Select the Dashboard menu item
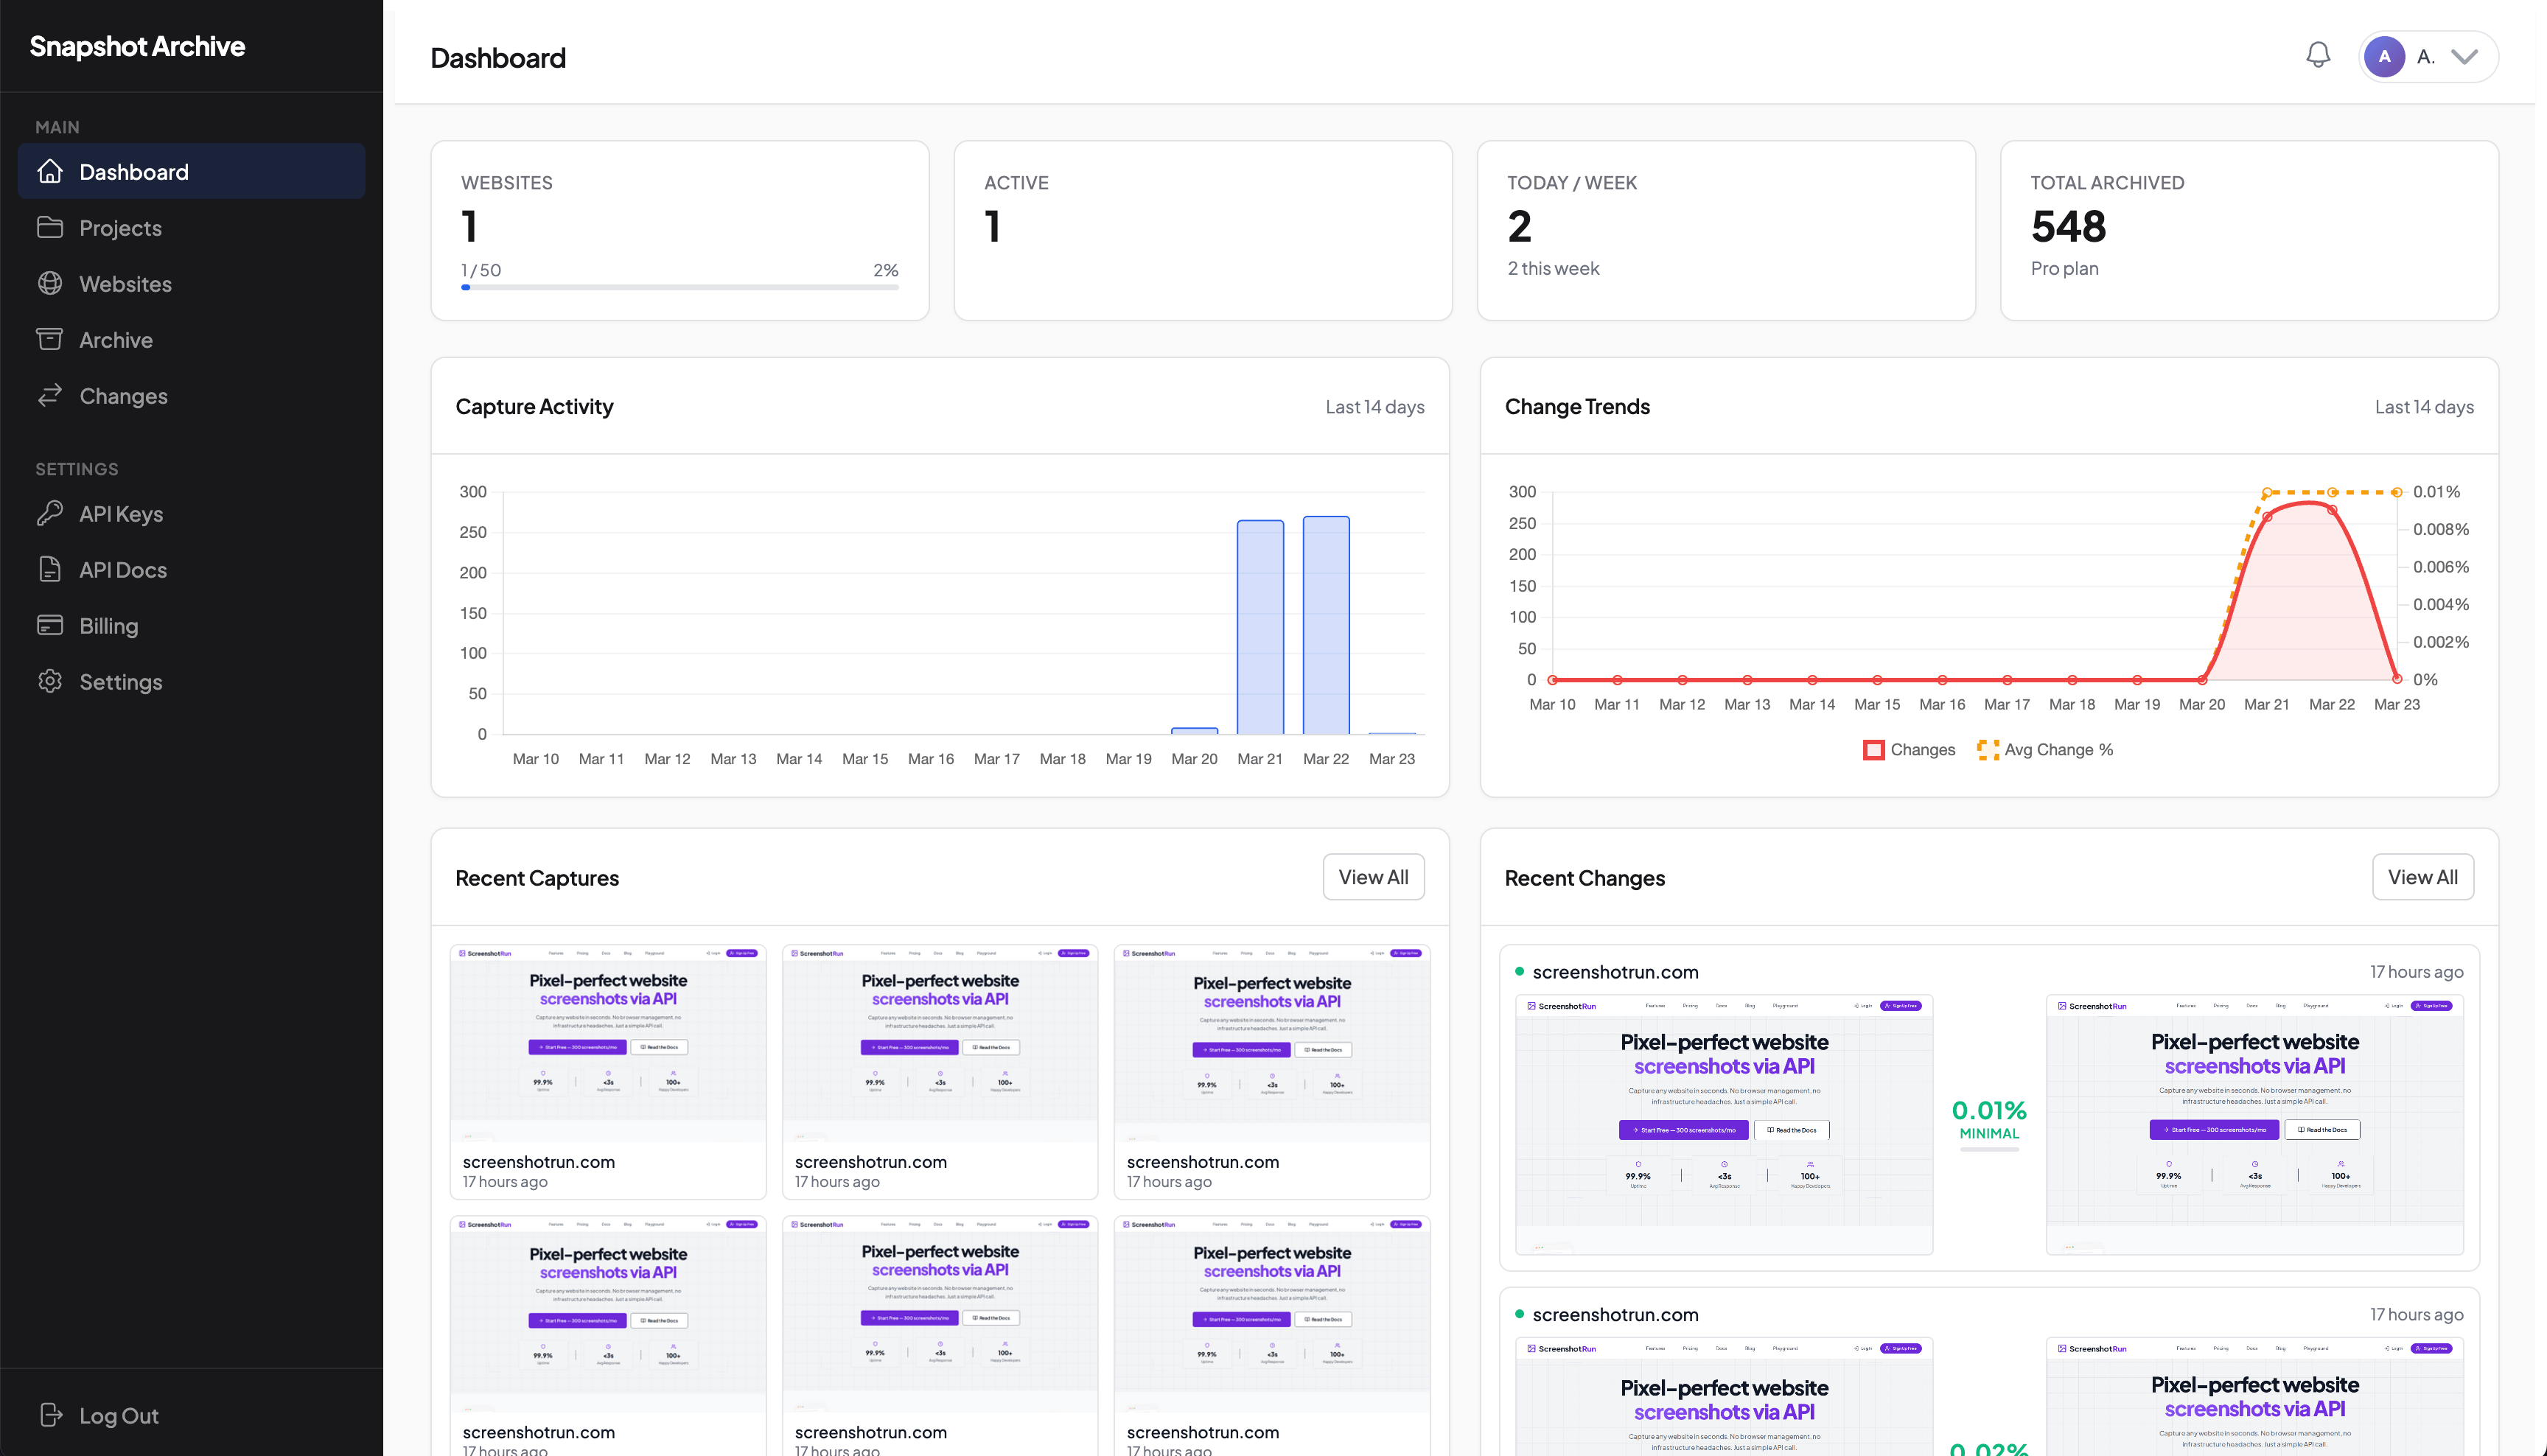The width and height of the screenshot is (2547, 1456). [191, 171]
